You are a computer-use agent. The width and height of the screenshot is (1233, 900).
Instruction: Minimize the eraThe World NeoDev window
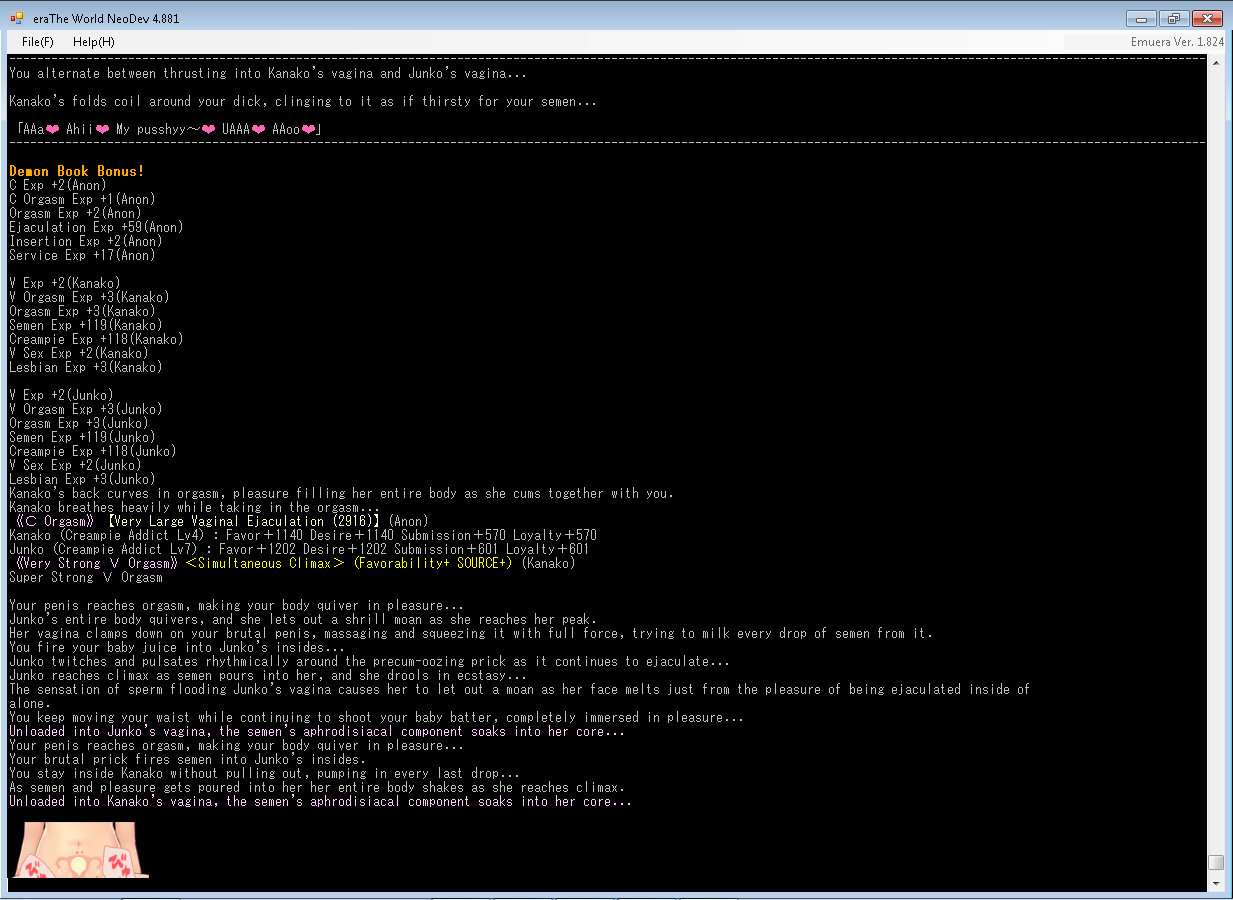pos(1140,19)
